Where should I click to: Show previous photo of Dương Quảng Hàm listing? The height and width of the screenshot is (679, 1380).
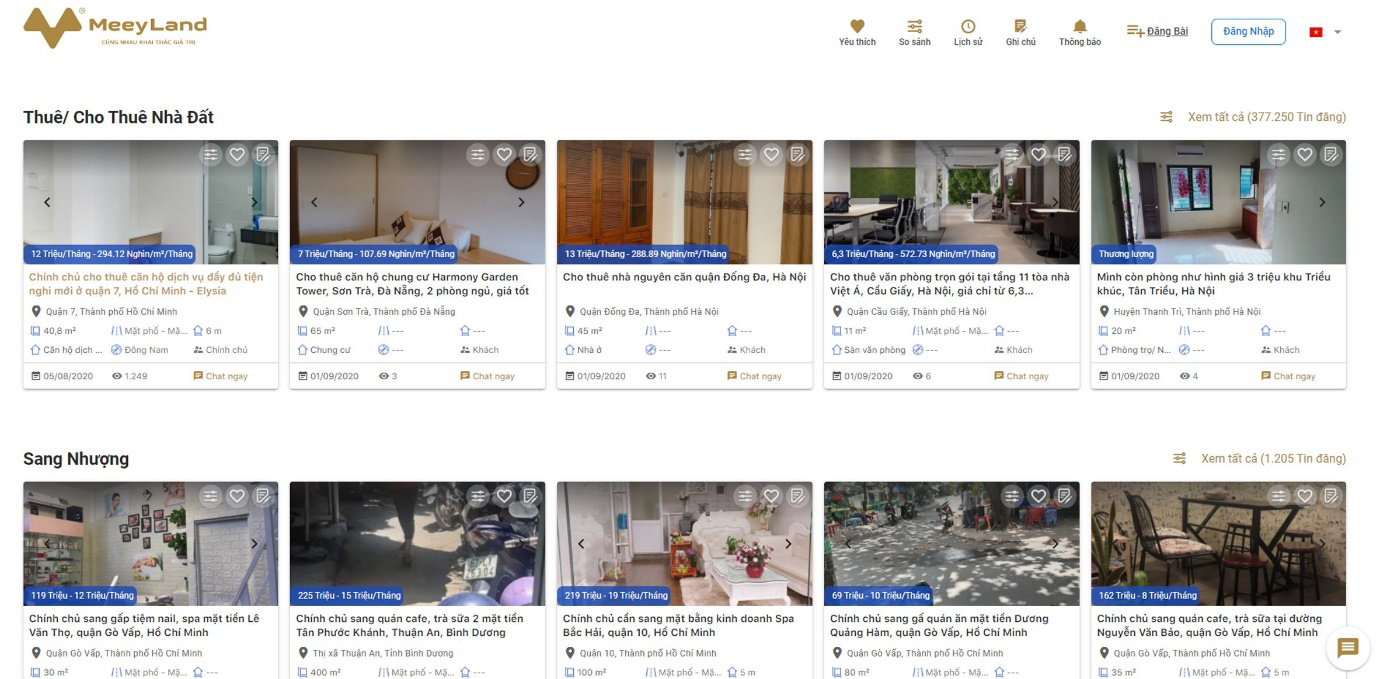[x=848, y=544]
